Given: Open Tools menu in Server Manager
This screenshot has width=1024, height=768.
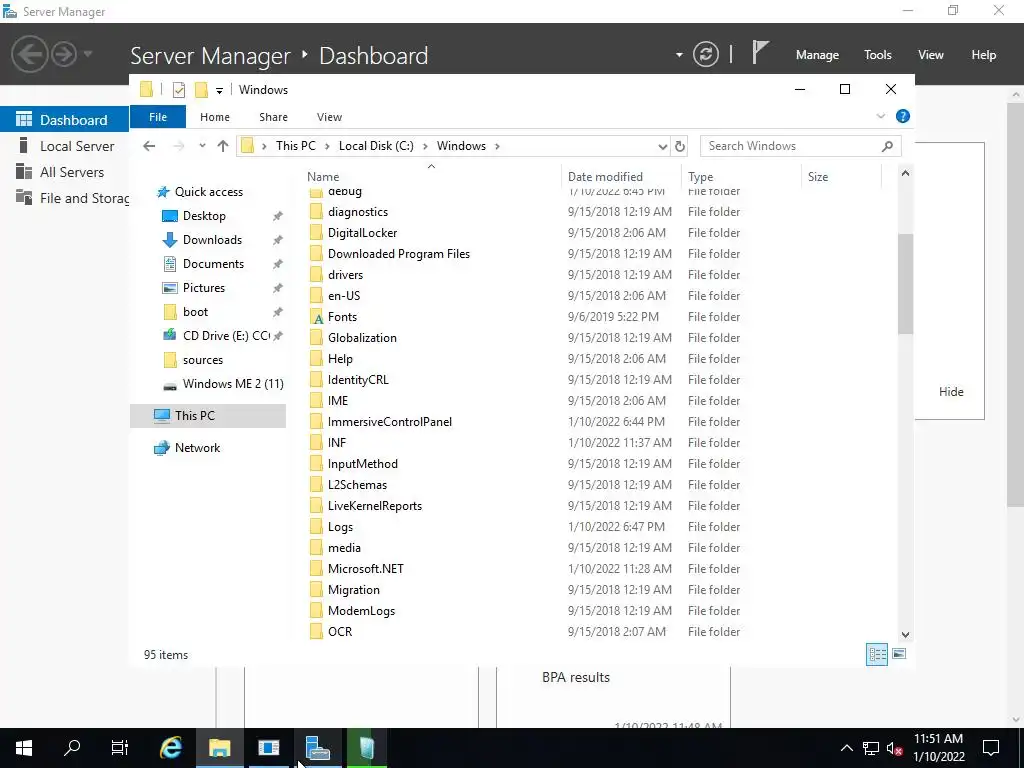Looking at the screenshot, I should tap(877, 55).
